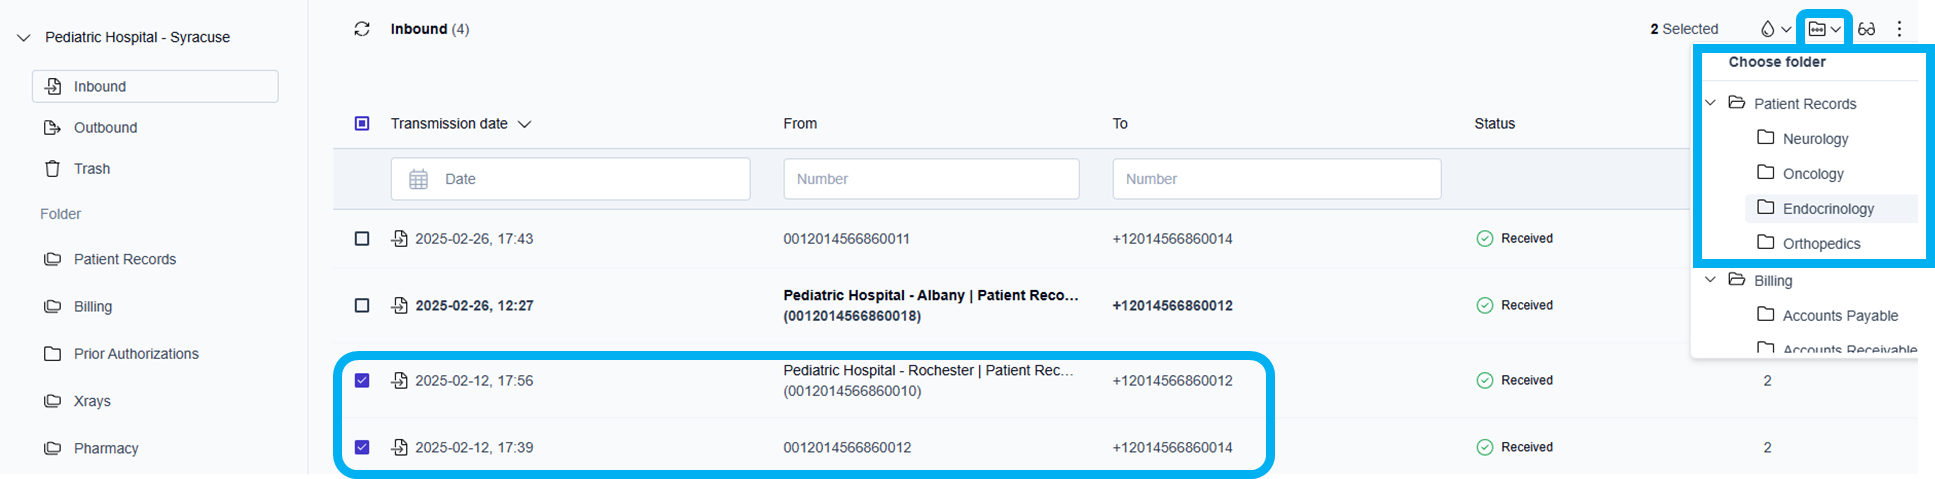Click the From number filter field
This screenshot has height=479, width=1935.
point(930,179)
